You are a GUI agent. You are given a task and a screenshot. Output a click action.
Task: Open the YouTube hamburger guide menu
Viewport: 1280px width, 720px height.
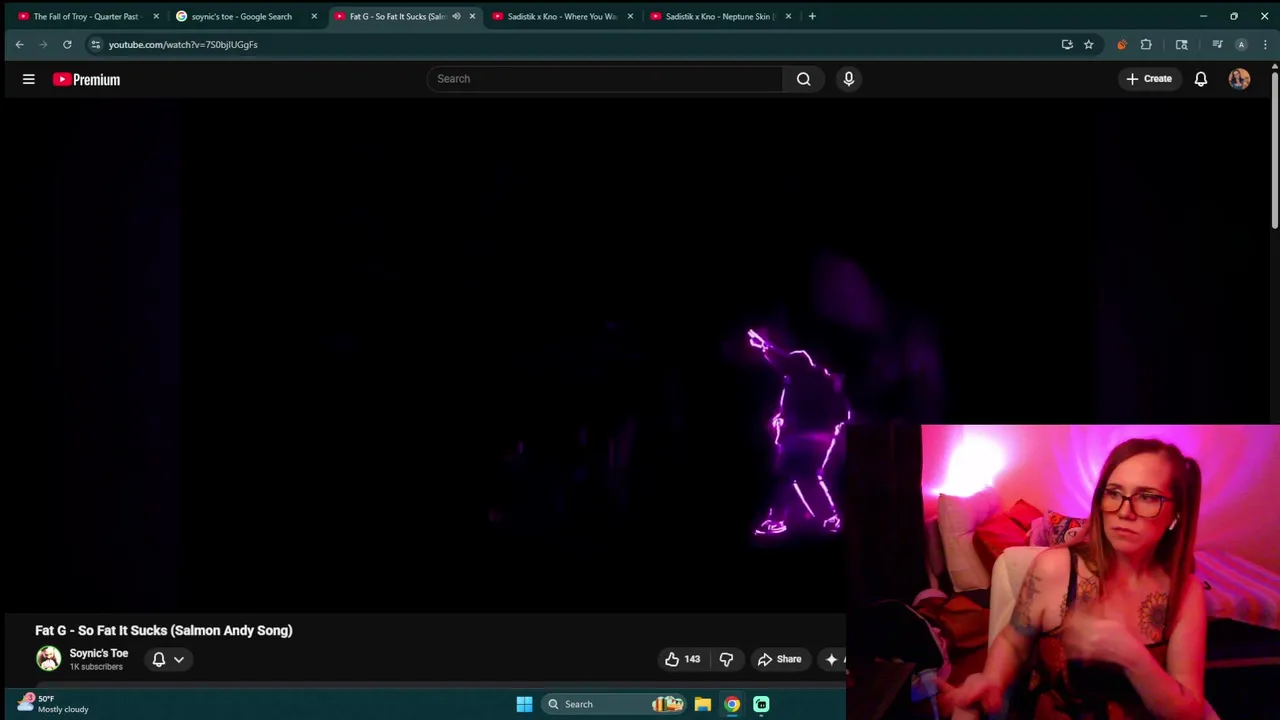[x=29, y=79]
